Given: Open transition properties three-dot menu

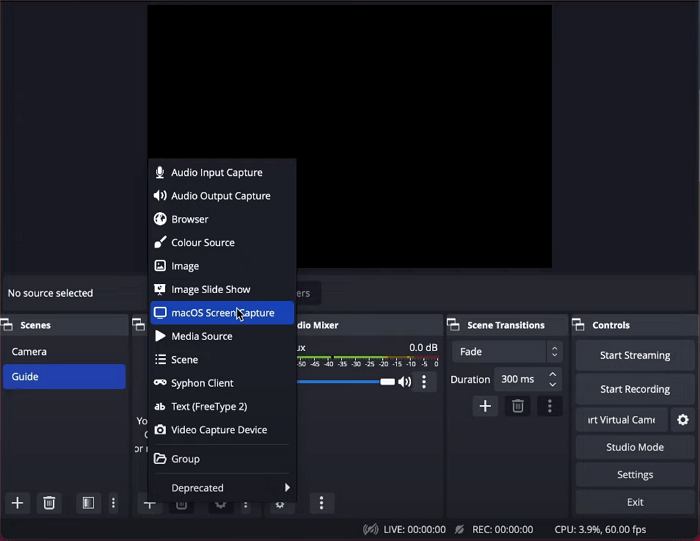Looking at the screenshot, I should point(549,406).
